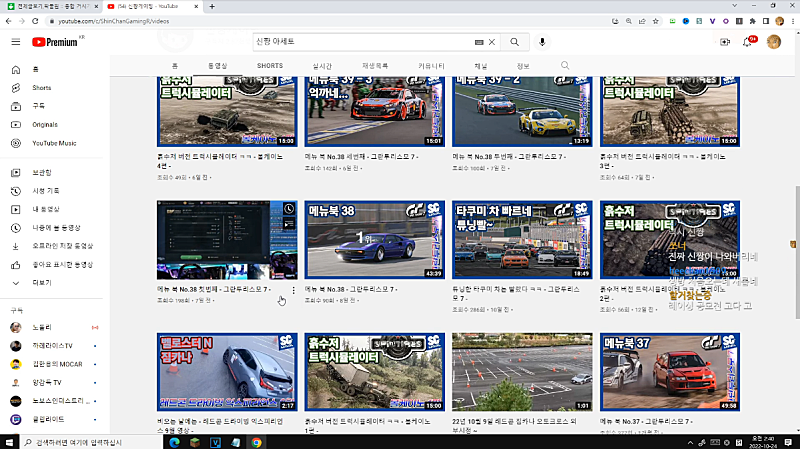Open YouTube Music in the sidebar
The image size is (800, 449).
[53, 143]
